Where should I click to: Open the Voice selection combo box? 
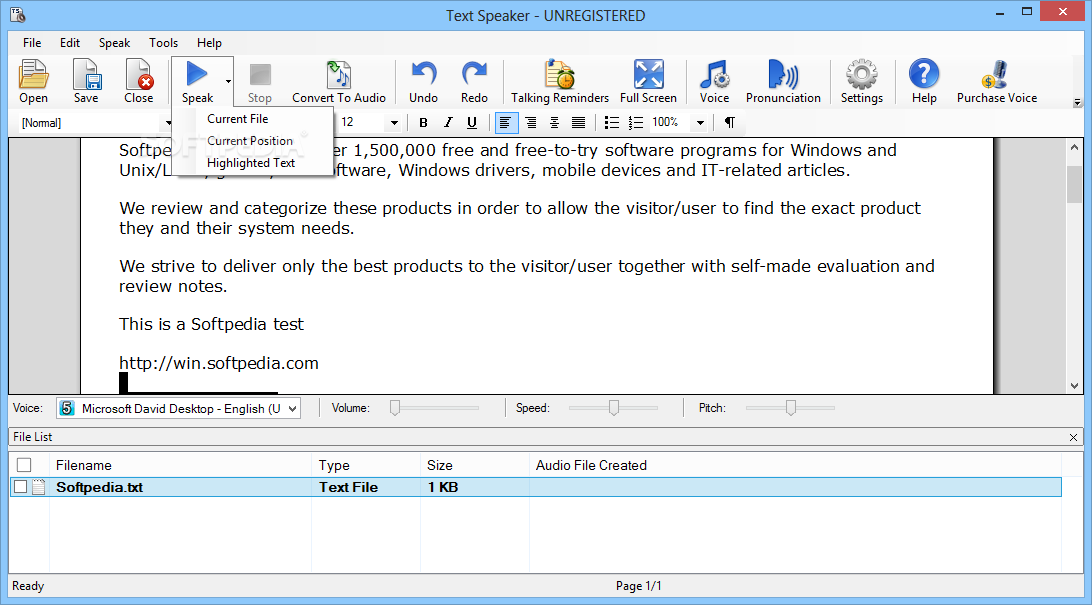pyautogui.click(x=178, y=409)
